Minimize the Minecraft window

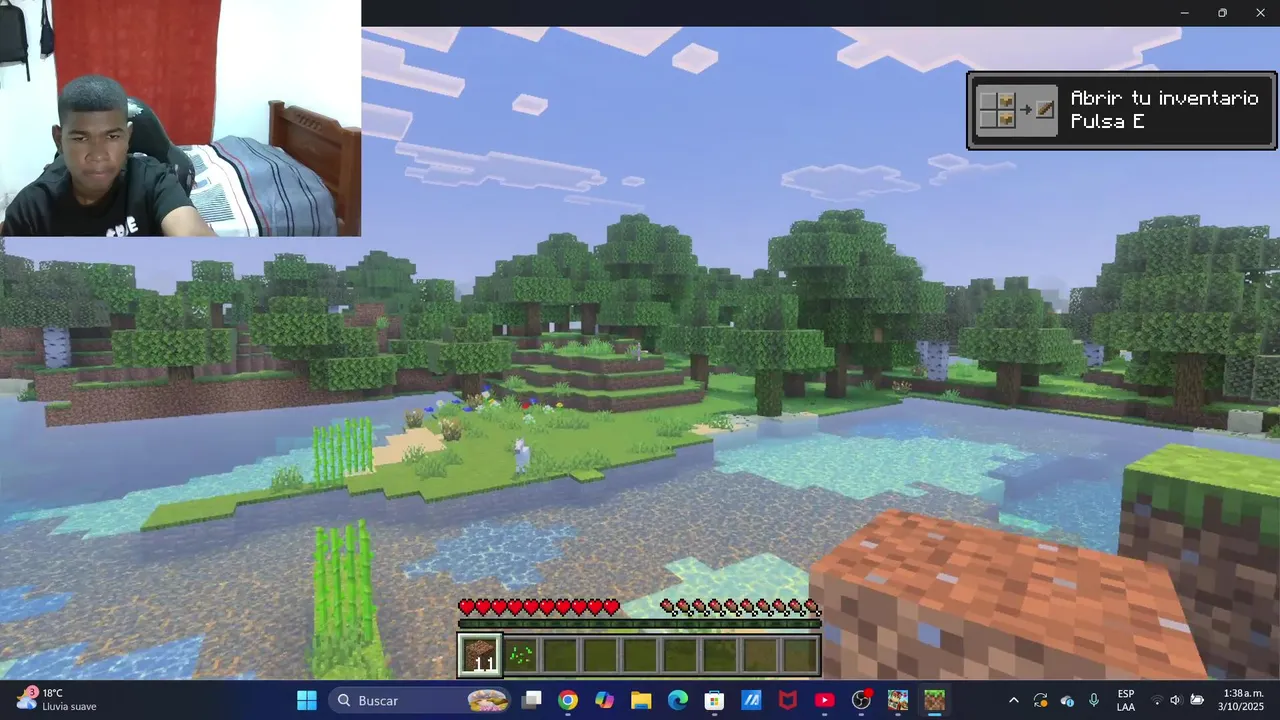1184,13
